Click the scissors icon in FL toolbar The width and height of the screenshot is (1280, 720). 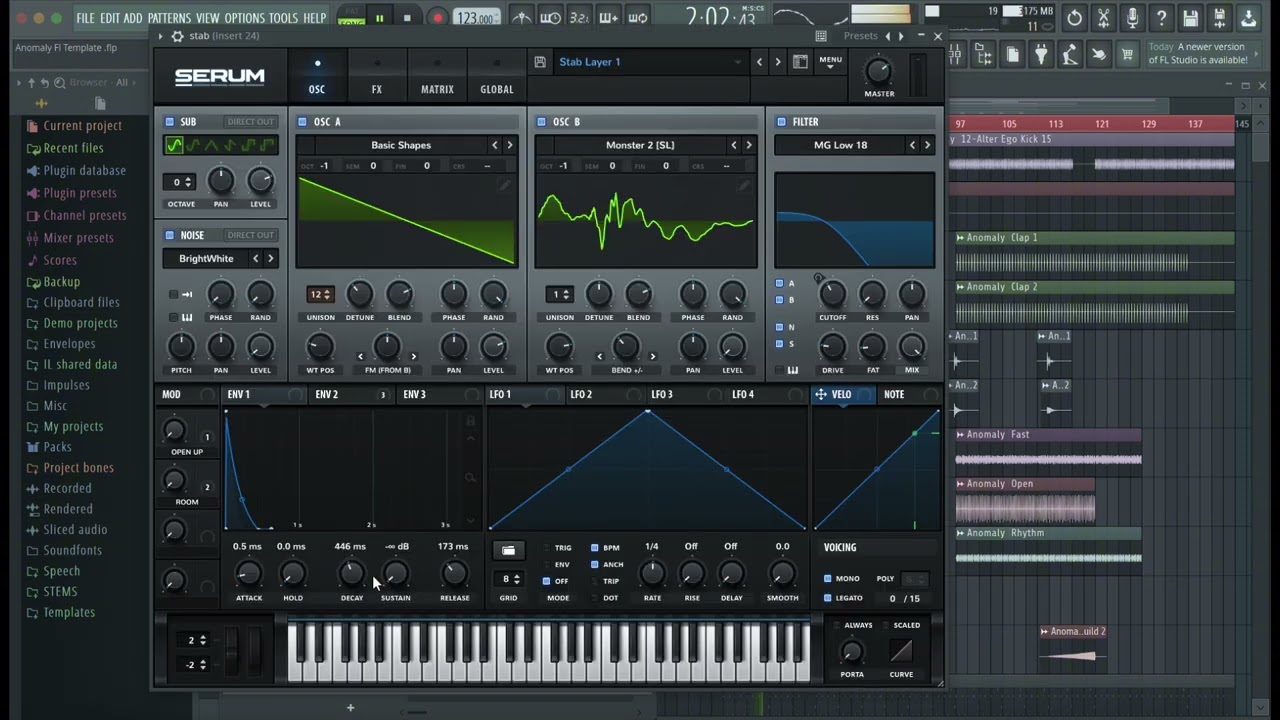click(x=1103, y=18)
